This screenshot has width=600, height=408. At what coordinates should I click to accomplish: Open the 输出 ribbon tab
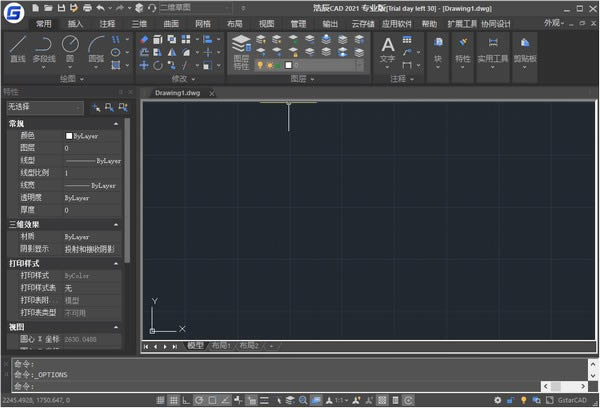[x=330, y=24]
